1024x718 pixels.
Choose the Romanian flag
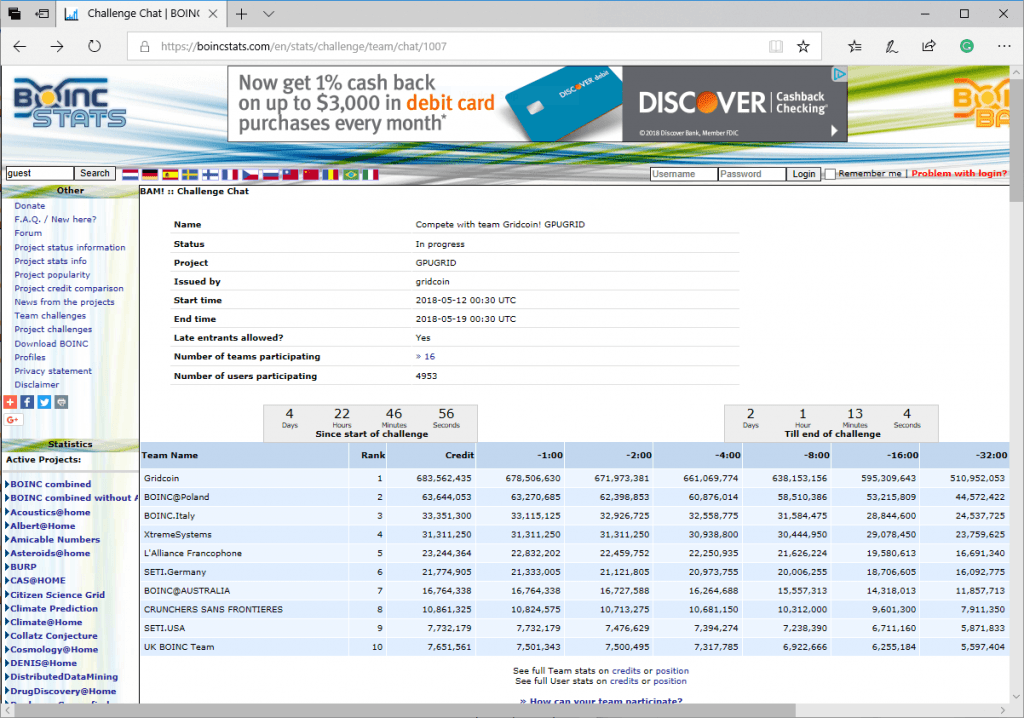[331, 174]
